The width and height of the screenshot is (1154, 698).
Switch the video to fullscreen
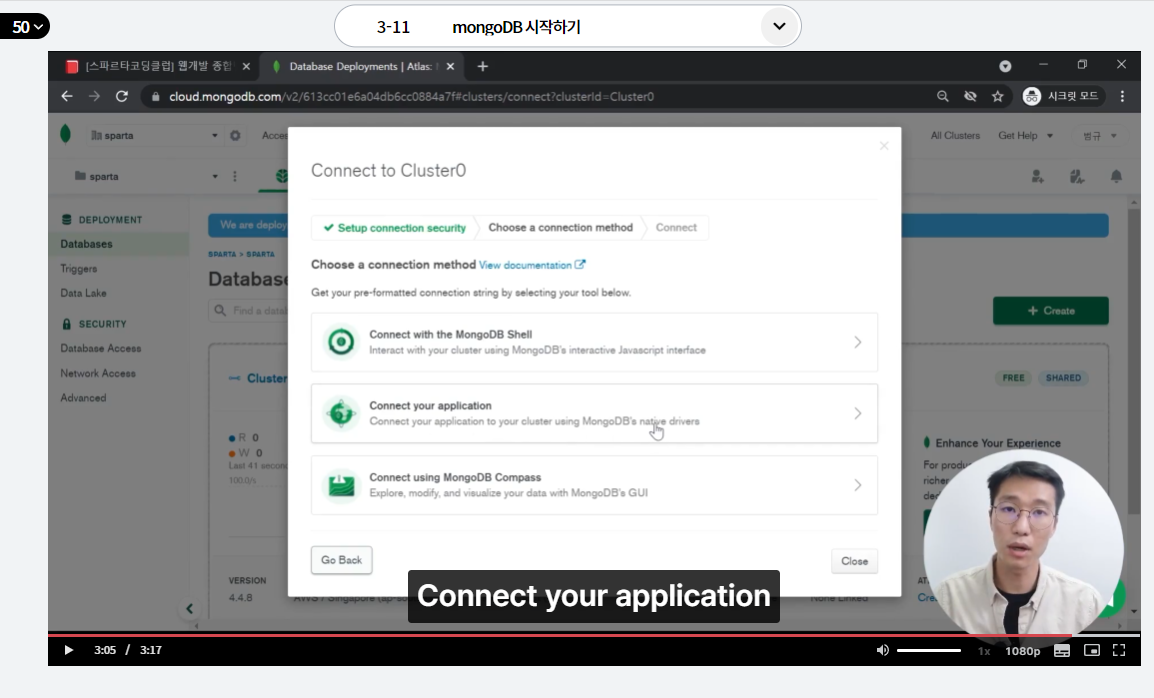pyautogui.click(x=1119, y=650)
